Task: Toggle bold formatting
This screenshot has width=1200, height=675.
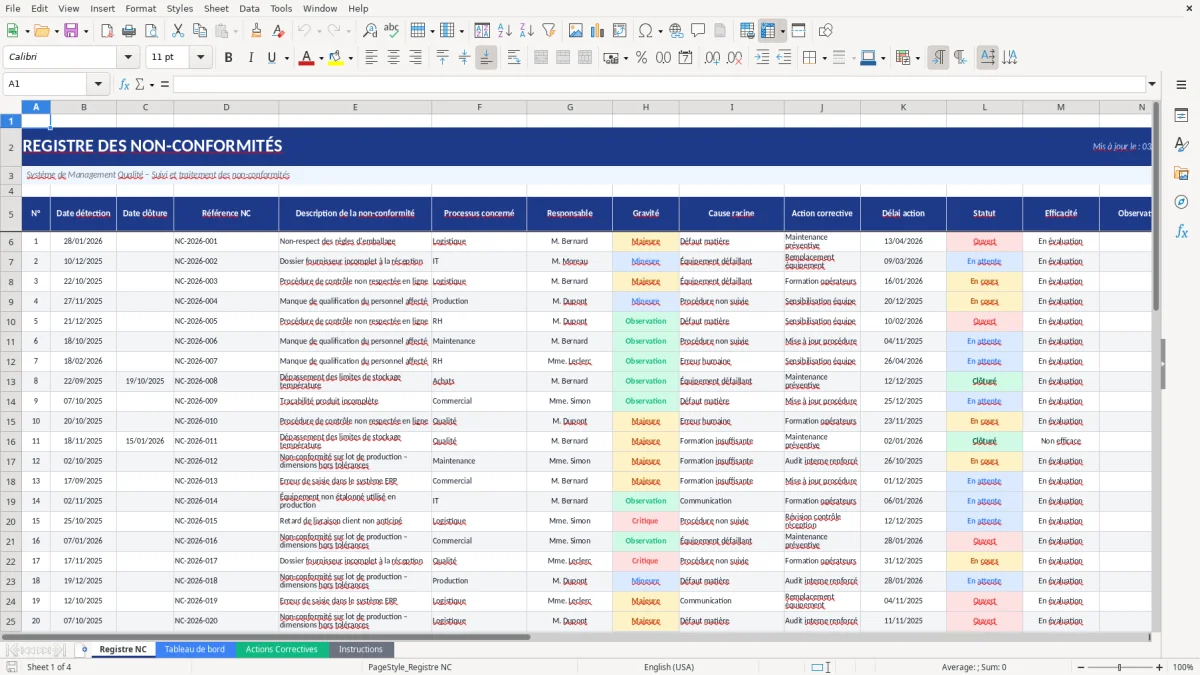Action: (x=228, y=57)
